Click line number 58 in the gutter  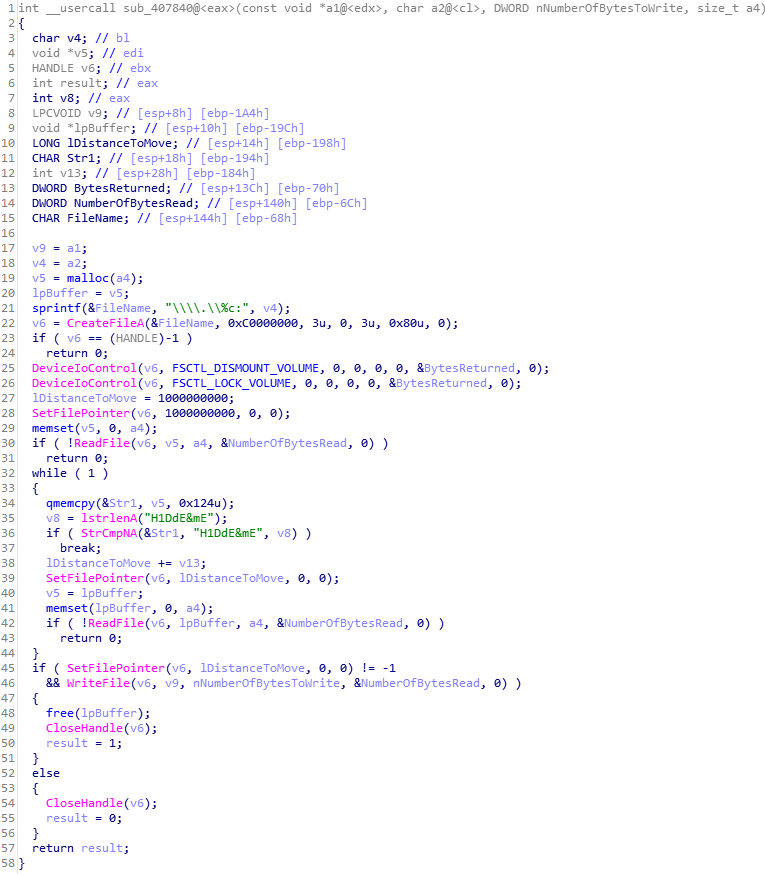pos(8,863)
